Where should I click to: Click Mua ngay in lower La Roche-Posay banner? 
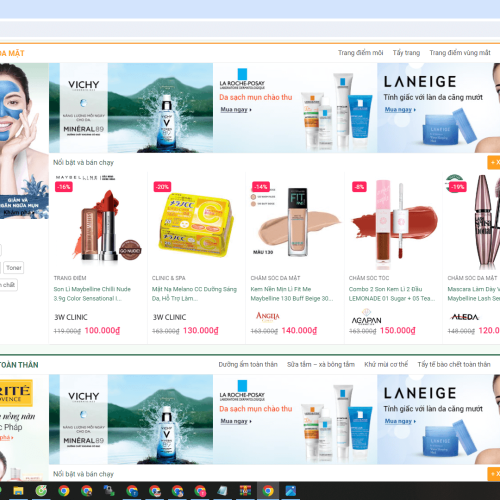[x=236, y=421]
